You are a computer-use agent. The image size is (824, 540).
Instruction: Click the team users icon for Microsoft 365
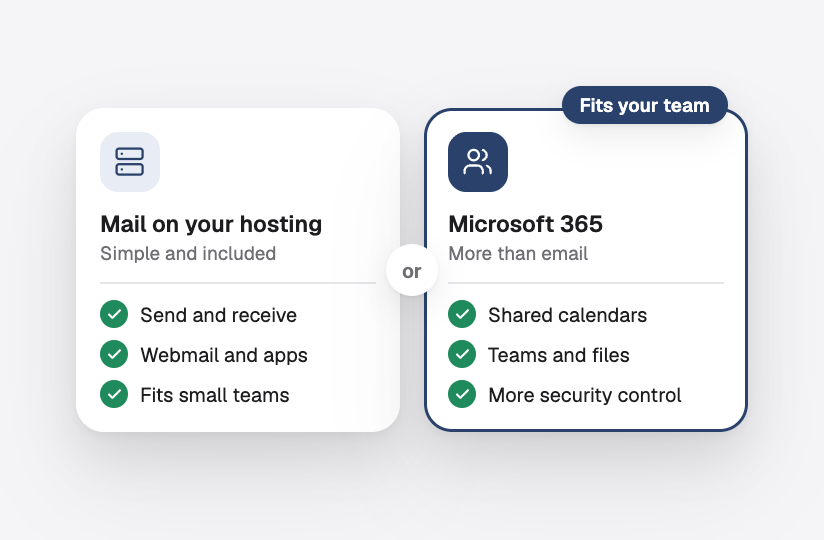[478, 162]
